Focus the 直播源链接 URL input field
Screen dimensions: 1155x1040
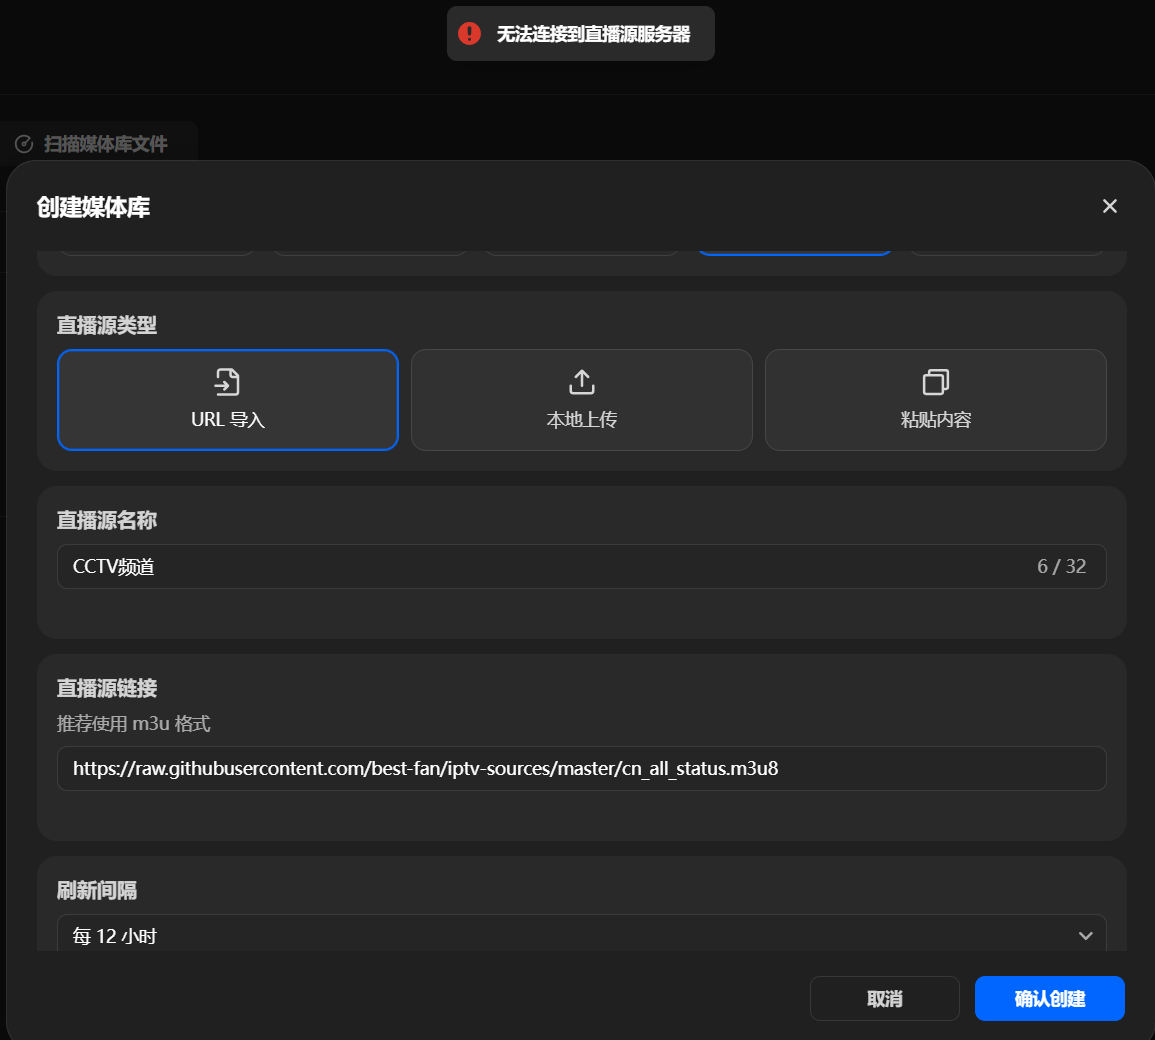click(x=581, y=768)
